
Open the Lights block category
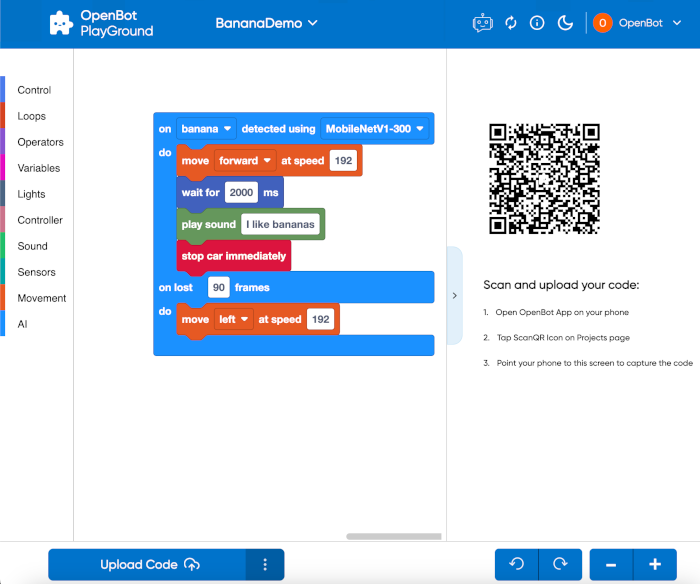(31, 194)
